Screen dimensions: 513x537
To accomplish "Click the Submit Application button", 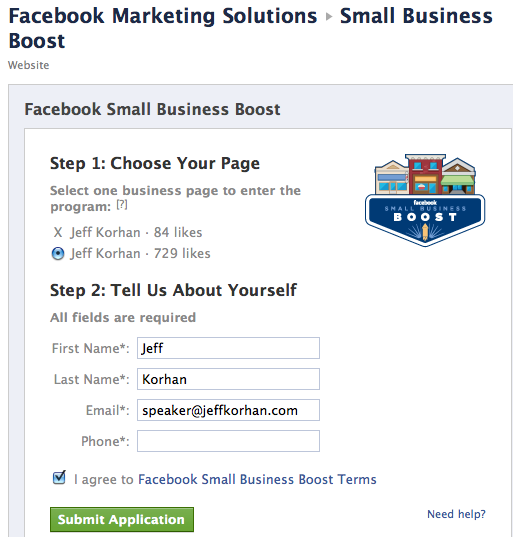I will (122, 519).
